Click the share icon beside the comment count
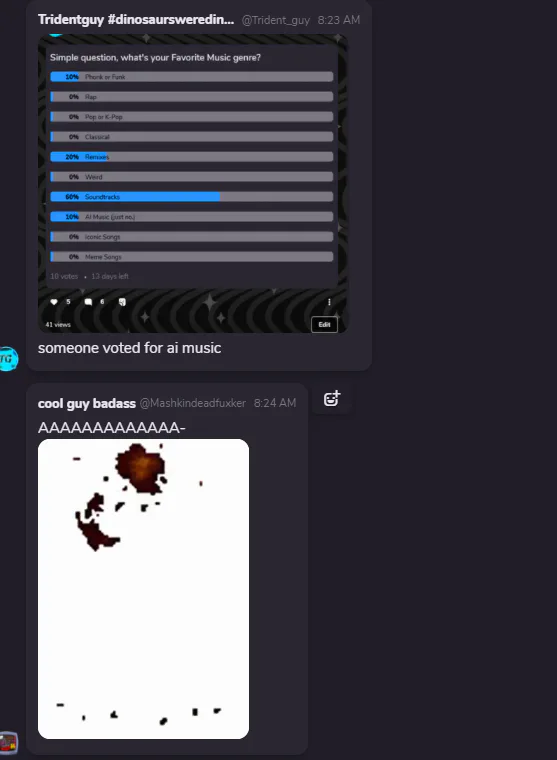 pos(122,302)
